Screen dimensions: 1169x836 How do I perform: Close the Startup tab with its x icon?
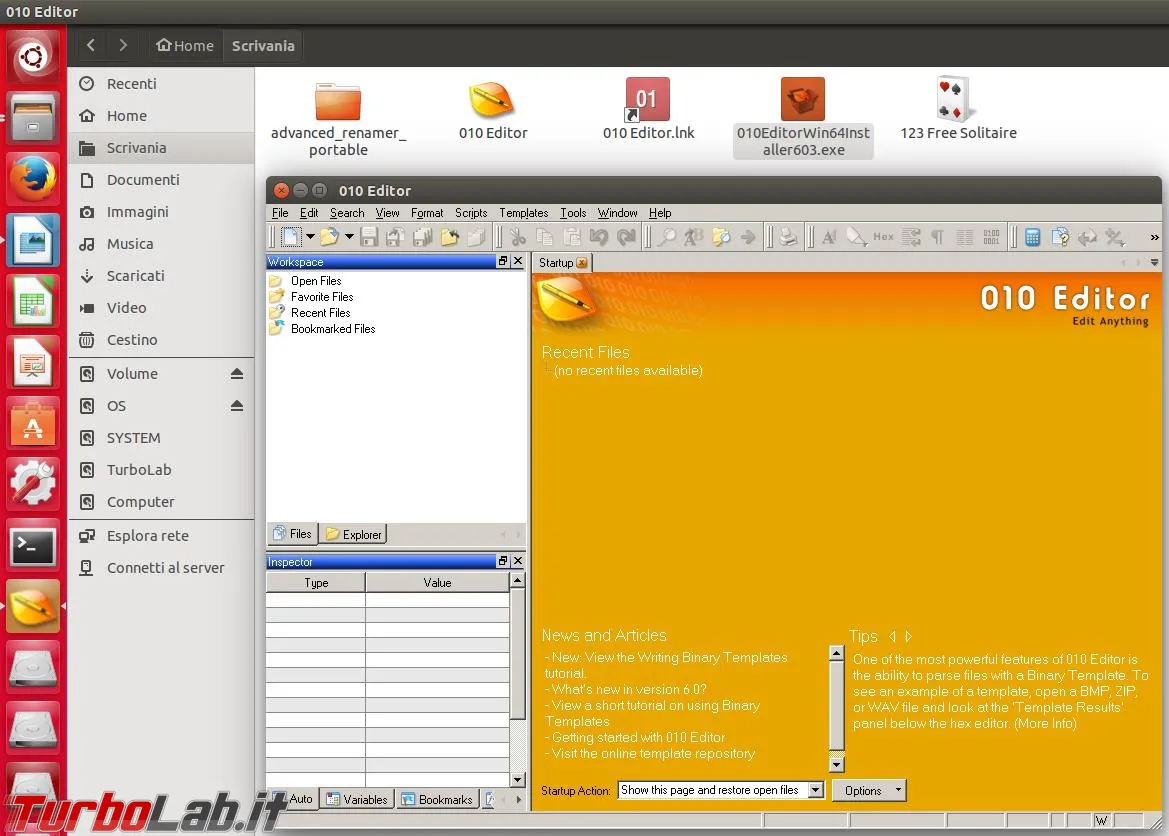tap(582, 263)
